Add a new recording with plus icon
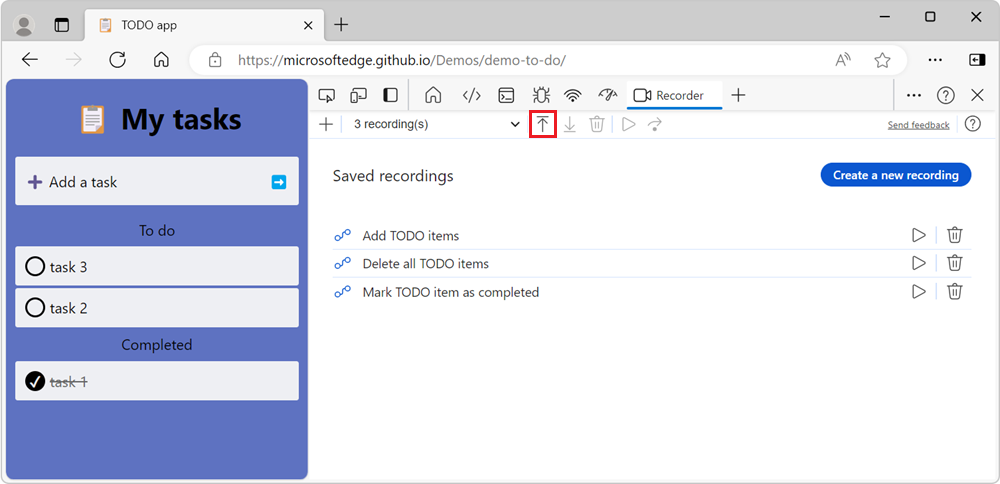This screenshot has height=484, width=1000. [x=326, y=124]
